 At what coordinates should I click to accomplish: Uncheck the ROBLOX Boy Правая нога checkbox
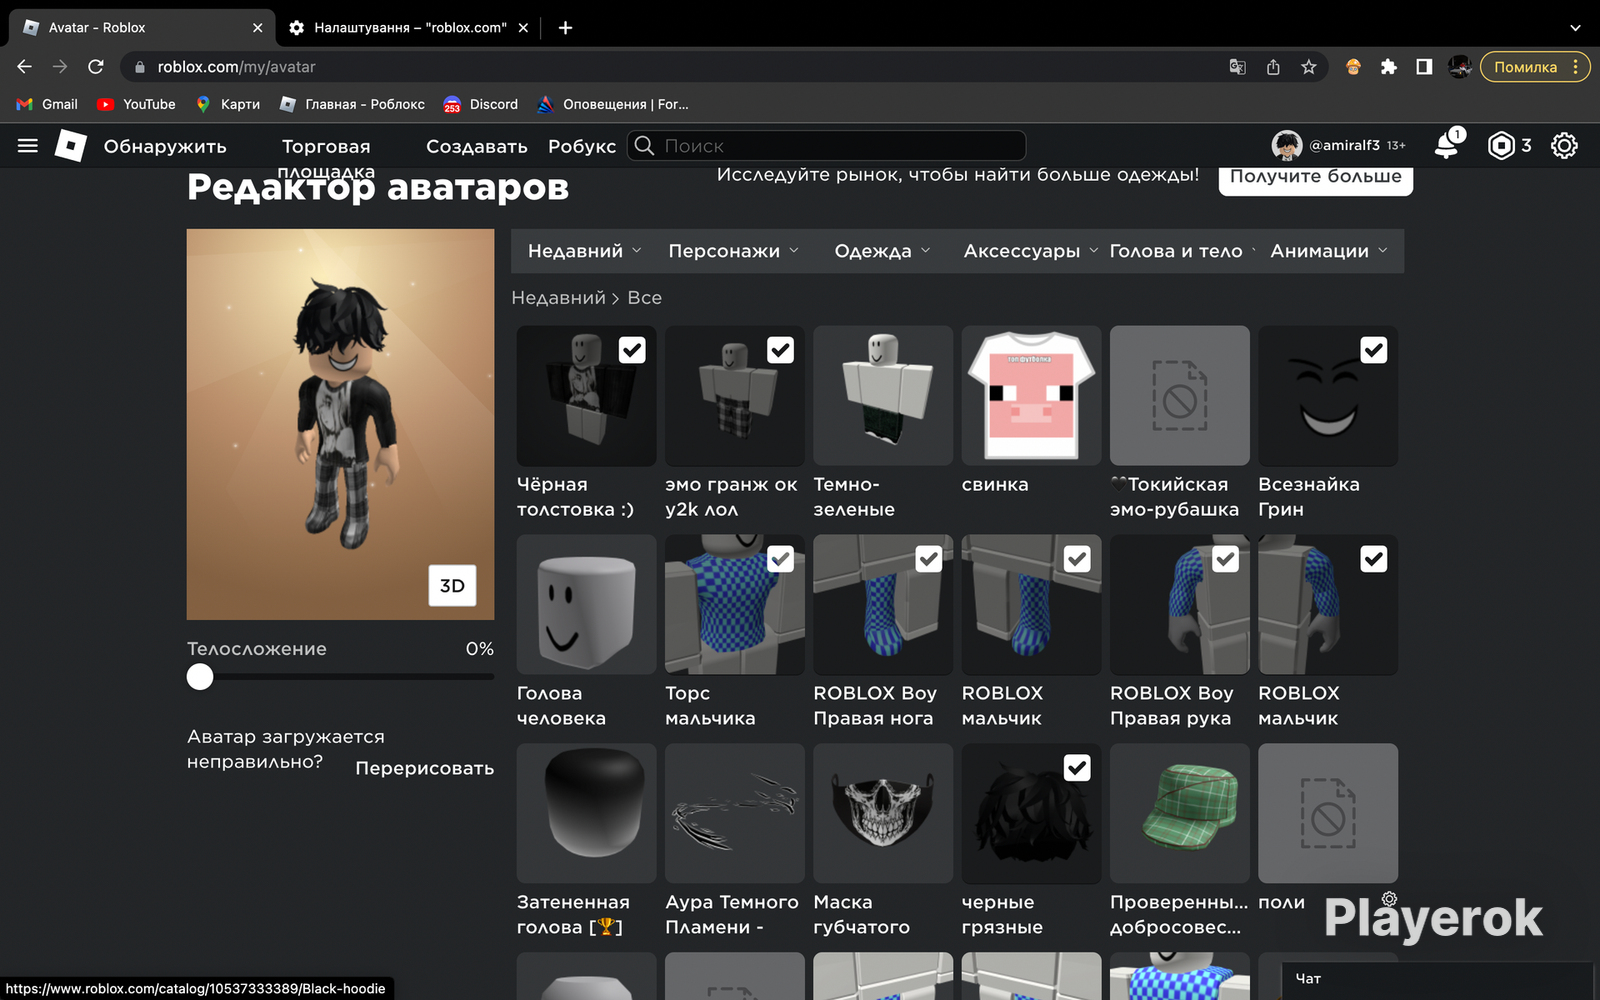click(929, 559)
